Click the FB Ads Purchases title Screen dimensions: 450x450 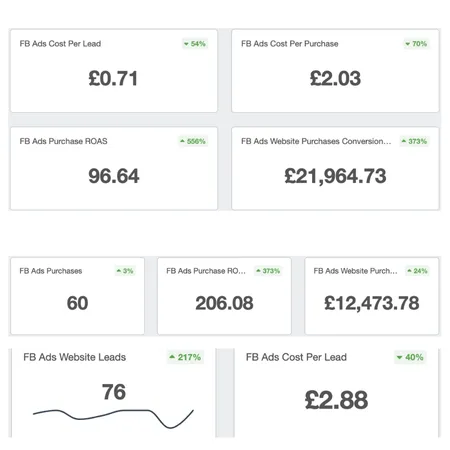pyautogui.click(x=51, y=271)
